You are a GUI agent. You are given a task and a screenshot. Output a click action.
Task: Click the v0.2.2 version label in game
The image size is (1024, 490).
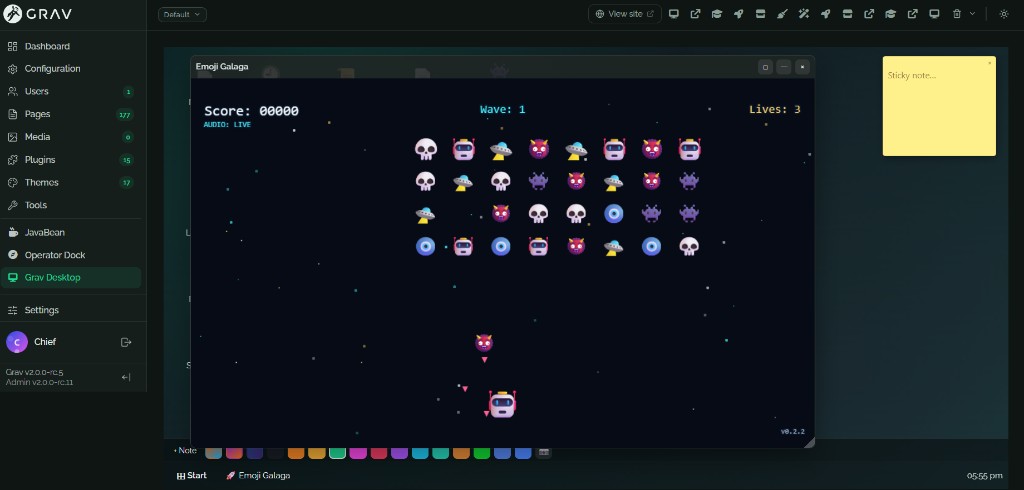793,432
